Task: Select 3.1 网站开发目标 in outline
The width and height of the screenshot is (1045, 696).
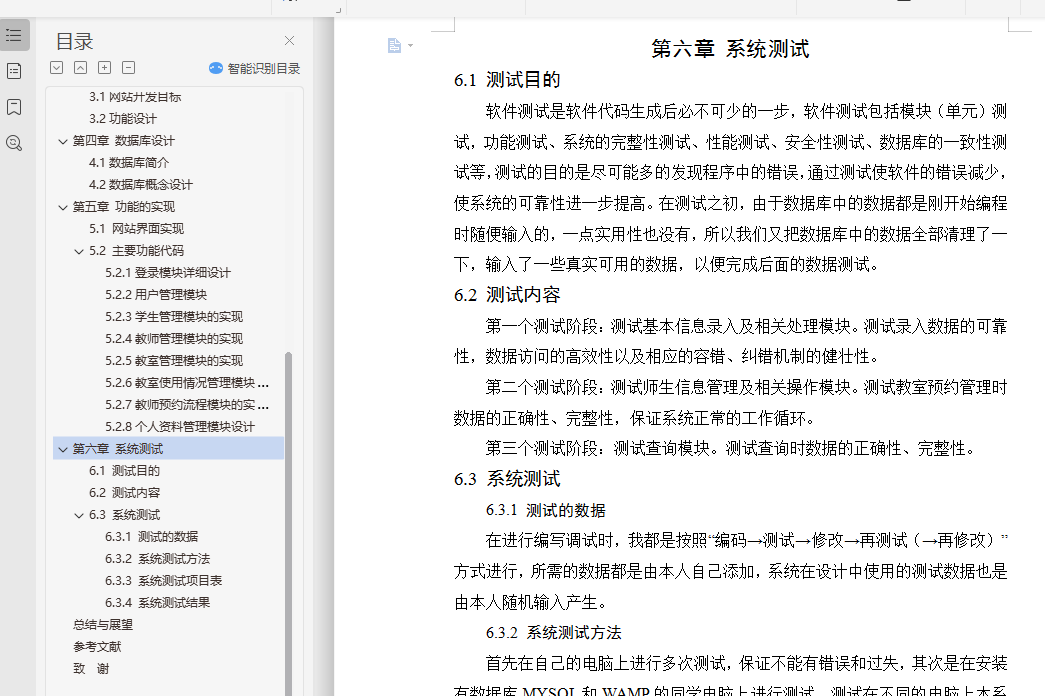Action: [x=135, y=97]
